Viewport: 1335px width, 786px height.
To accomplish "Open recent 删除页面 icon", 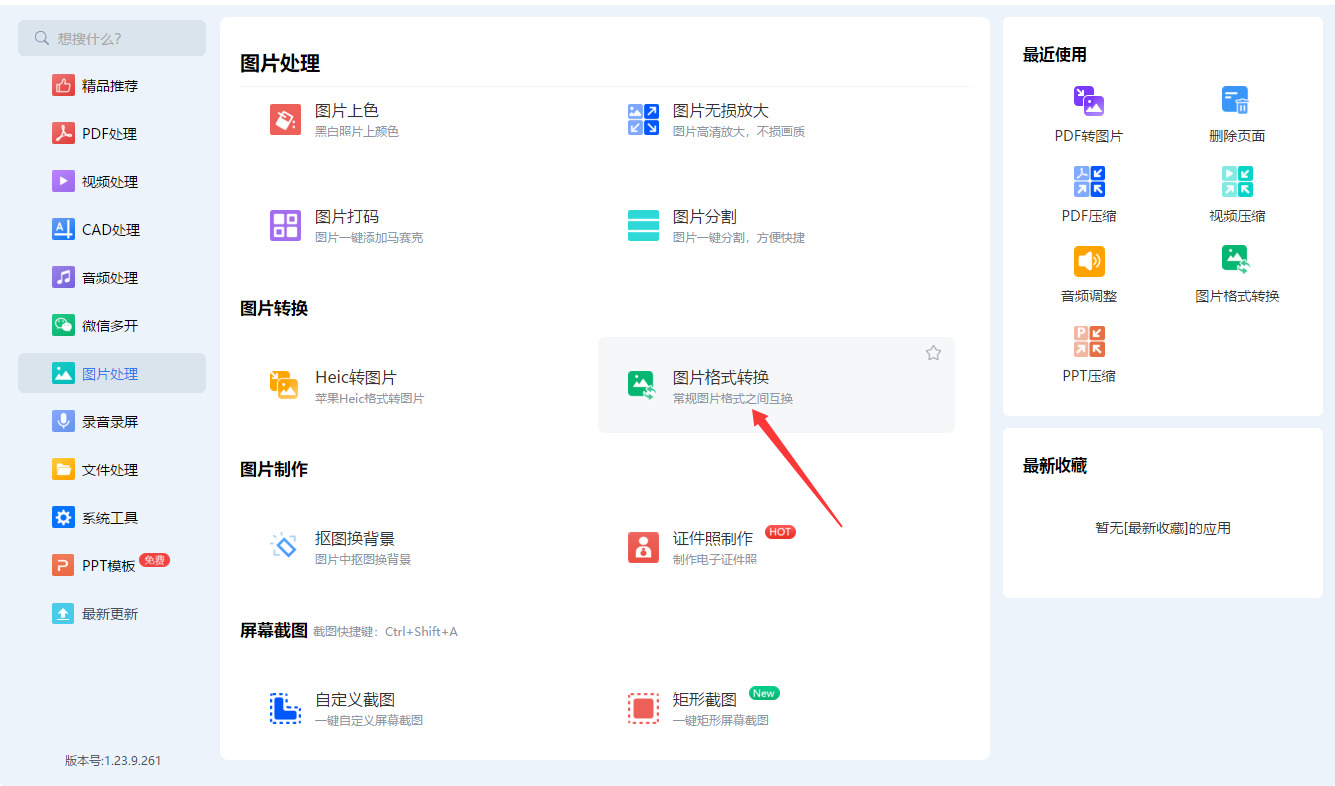I will (x=1237, y=101).
